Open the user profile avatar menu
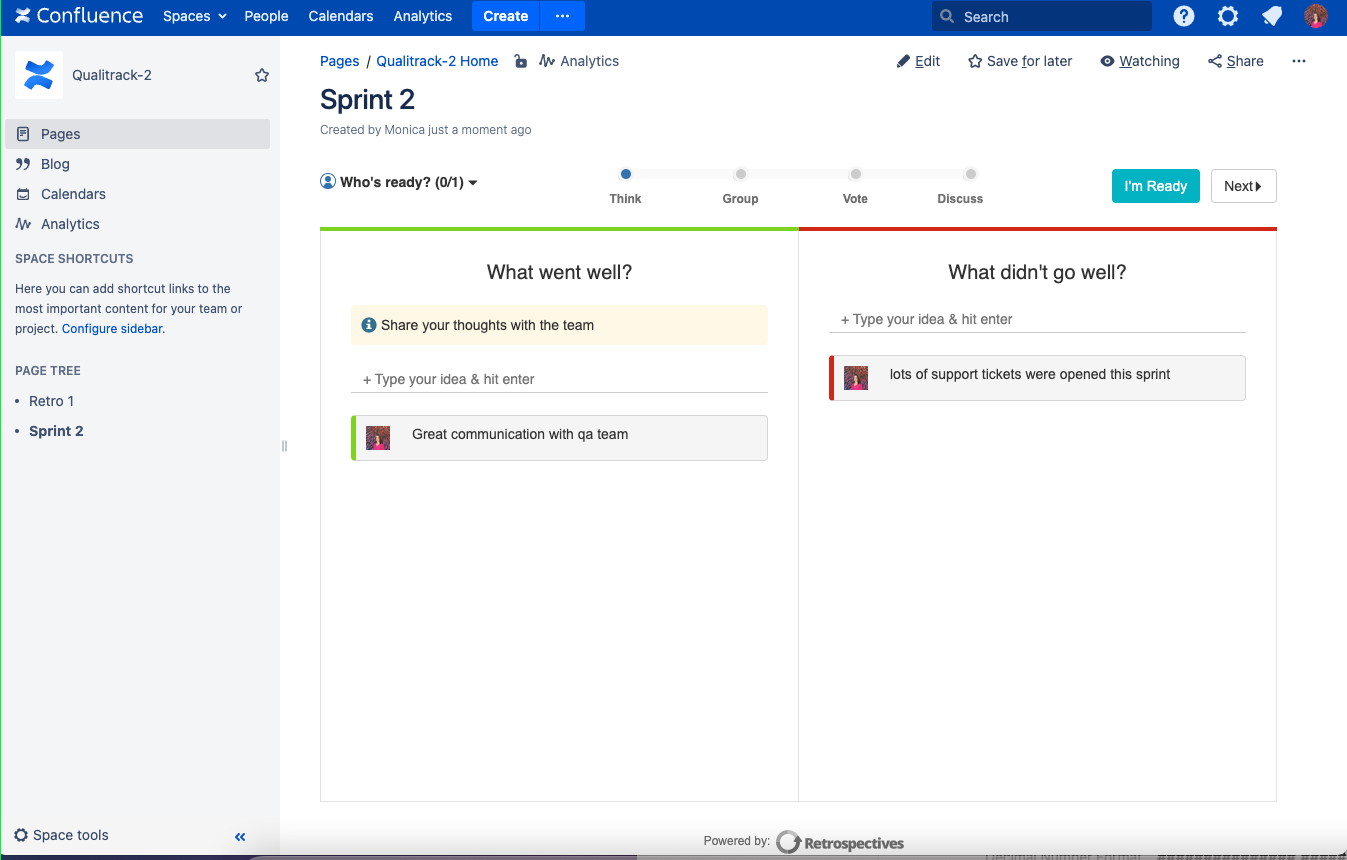Viewport: 1347px width, 860px height. click(1316, 16)
